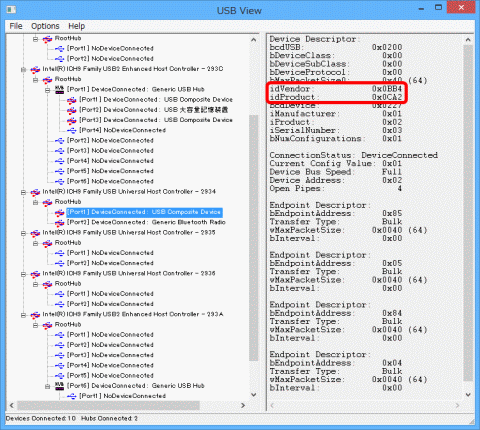
Task: Click the Port3 USB Composite Device icon under the hub
Action: [71, 120]
